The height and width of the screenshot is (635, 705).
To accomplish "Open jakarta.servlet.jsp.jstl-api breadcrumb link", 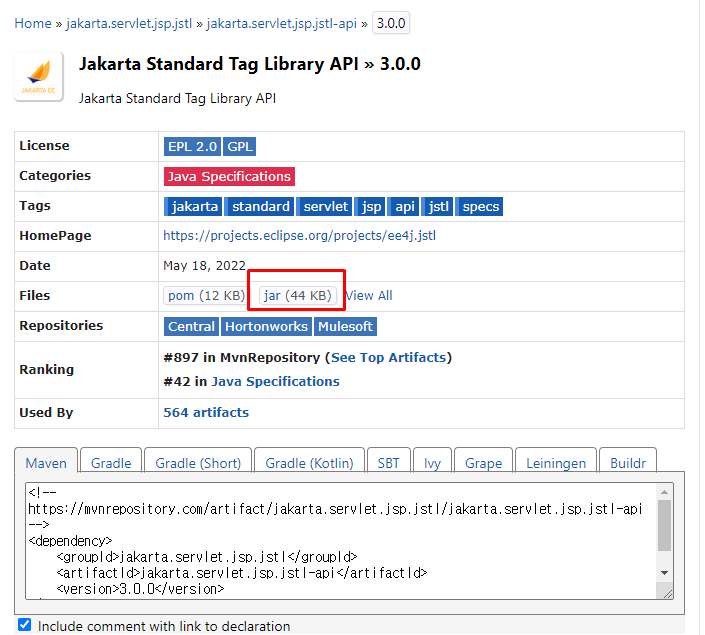I will (281, 23).
